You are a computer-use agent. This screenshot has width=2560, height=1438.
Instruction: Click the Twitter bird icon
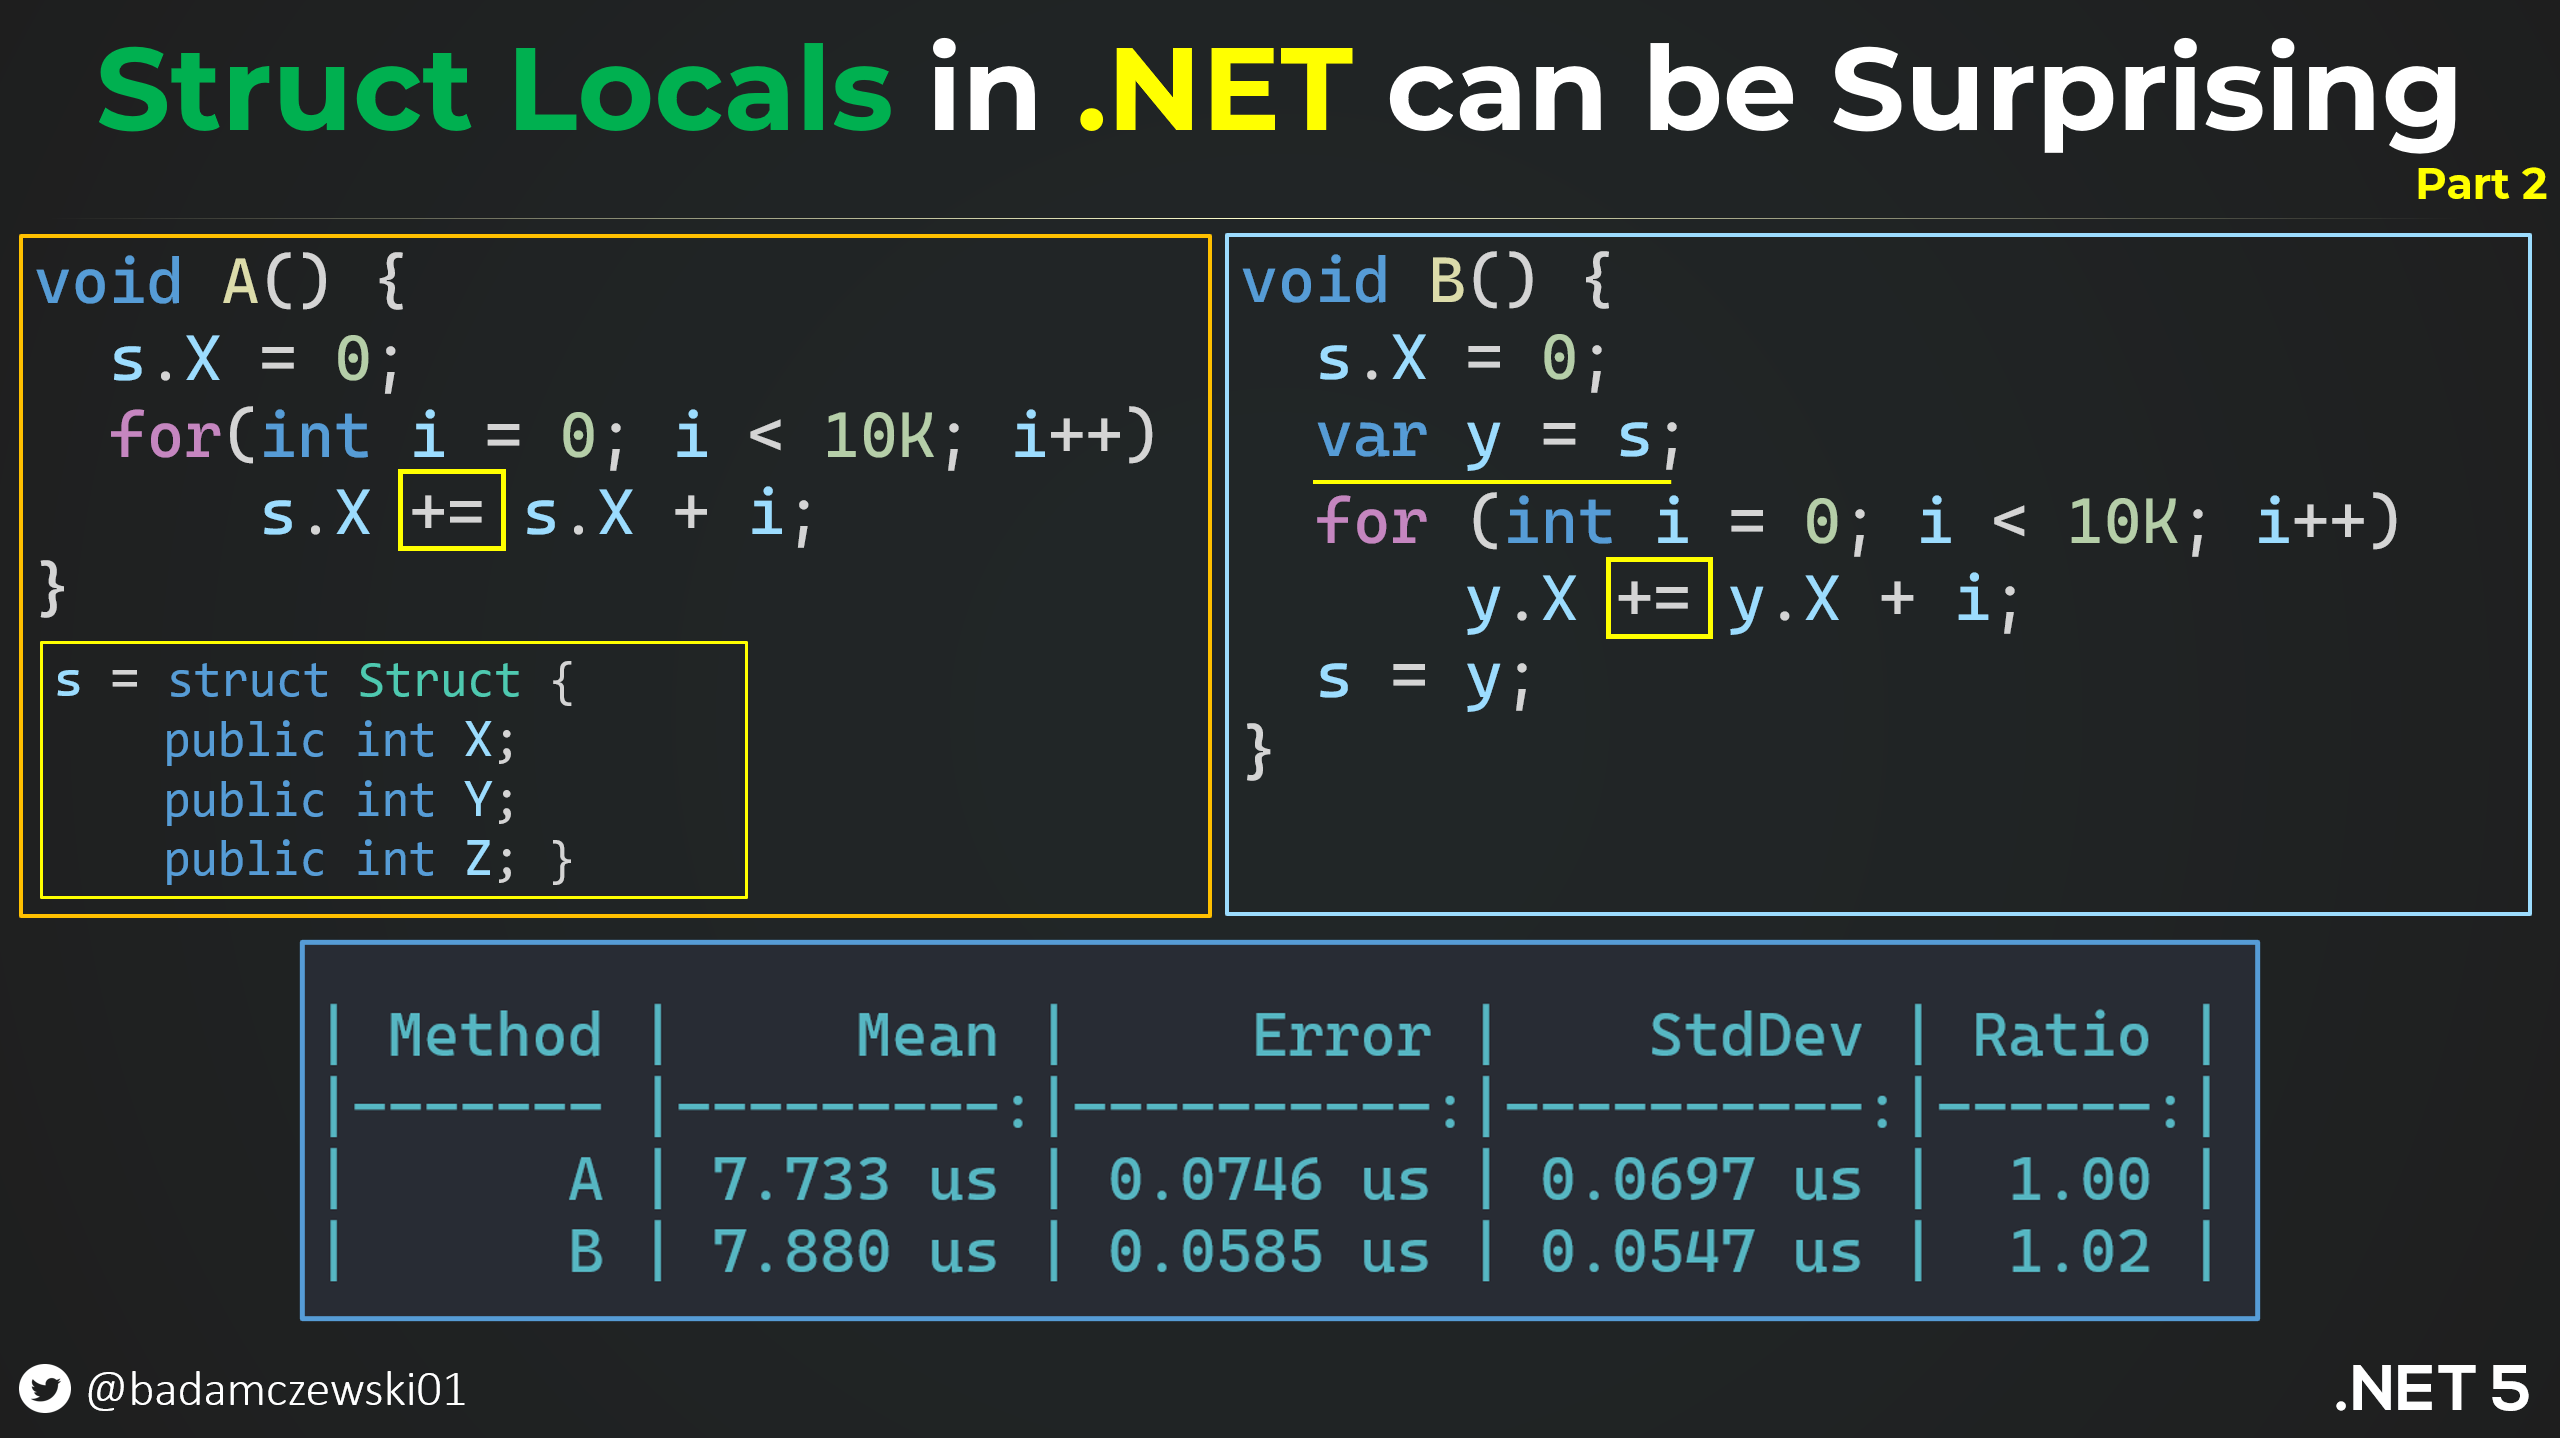pyautogui.click(x=45, y=1388)
